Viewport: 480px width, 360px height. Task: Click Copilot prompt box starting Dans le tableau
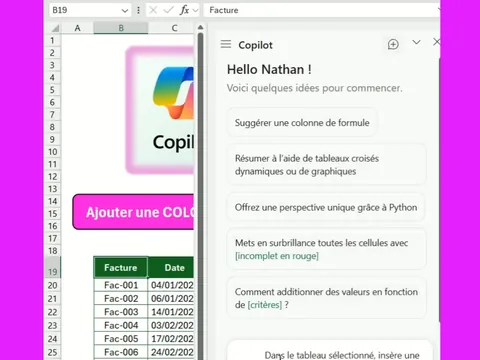click(x=329, y=351)
